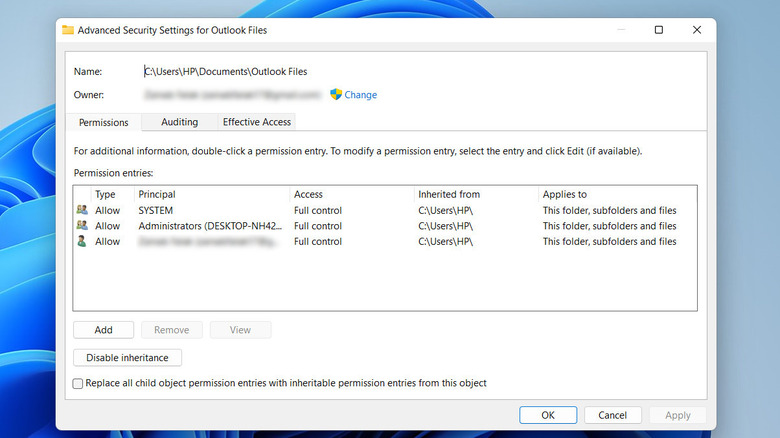This screenshot has height=438, width=780.
Task: Click the Principal column header
Action: pos(157,194)
